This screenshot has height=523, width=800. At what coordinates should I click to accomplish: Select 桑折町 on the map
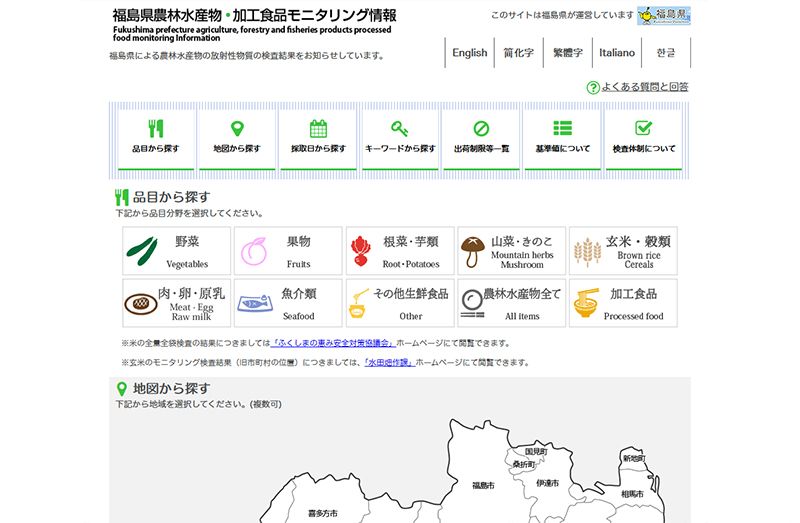524,464
